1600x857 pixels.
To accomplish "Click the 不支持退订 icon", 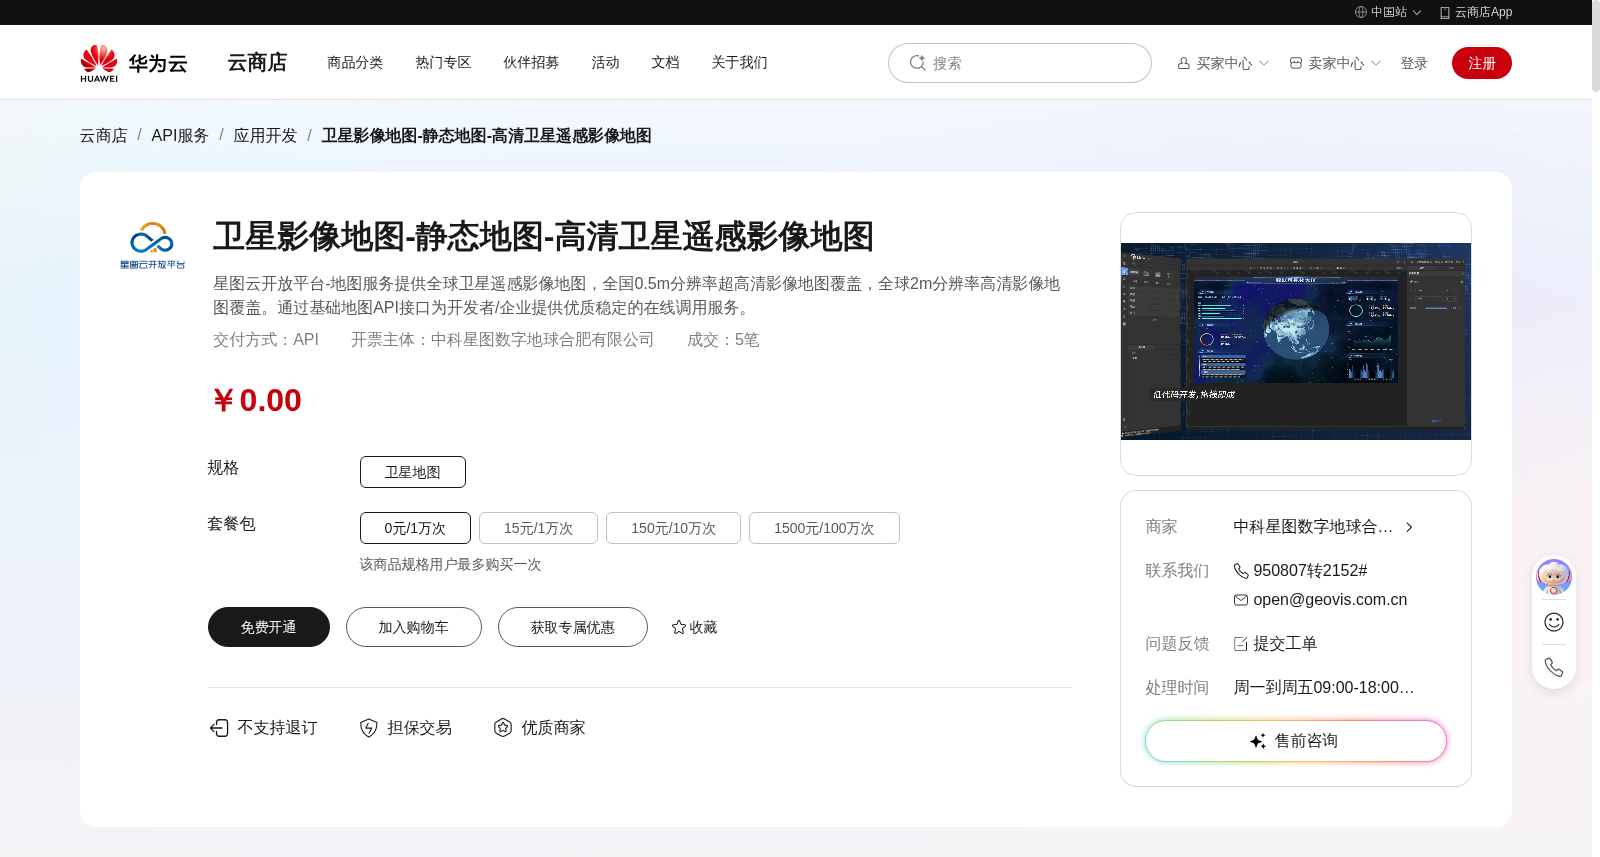I will coord(219,728).
